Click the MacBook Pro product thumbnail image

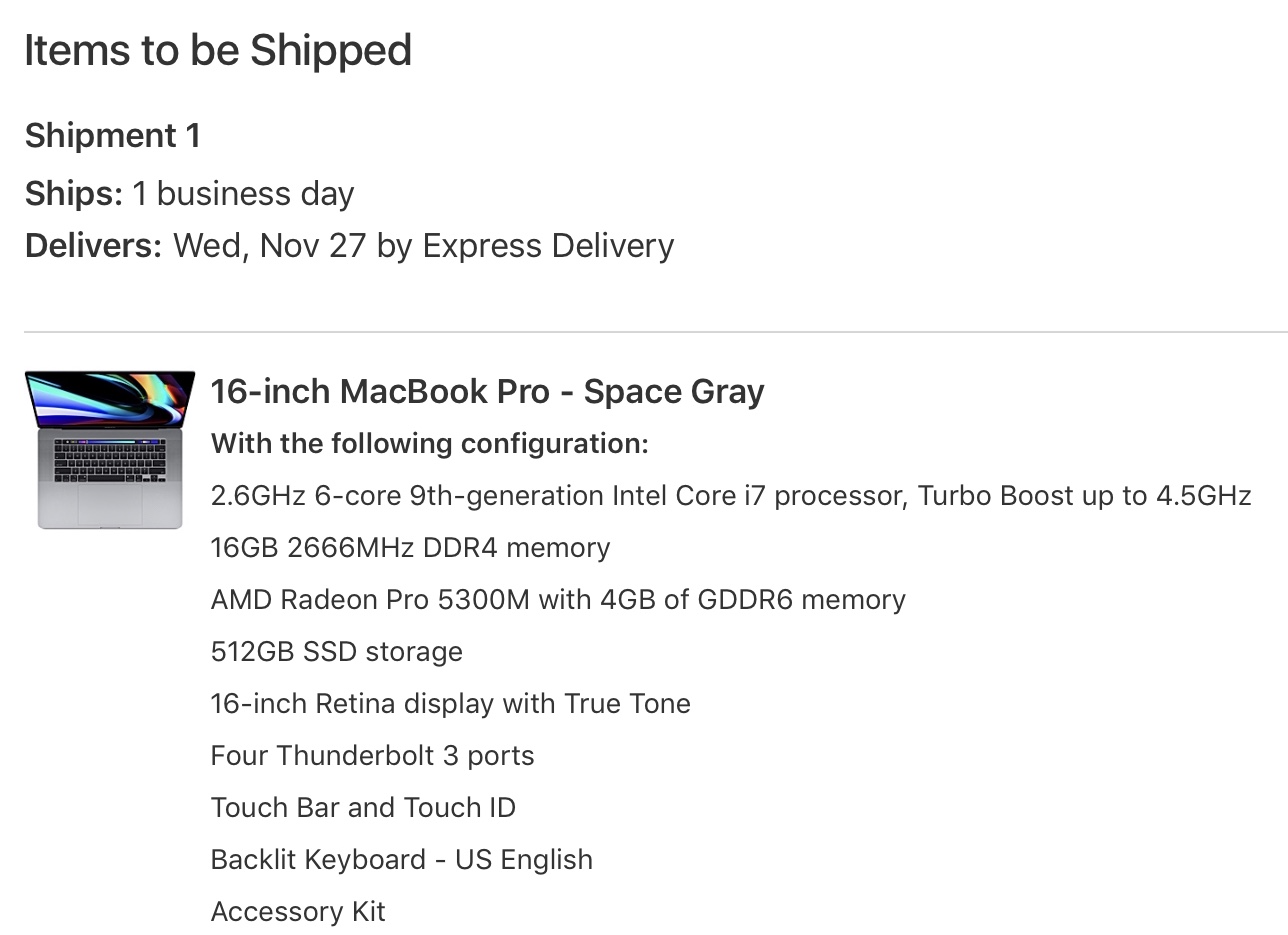pyautogui.click(x=110, y=450)
